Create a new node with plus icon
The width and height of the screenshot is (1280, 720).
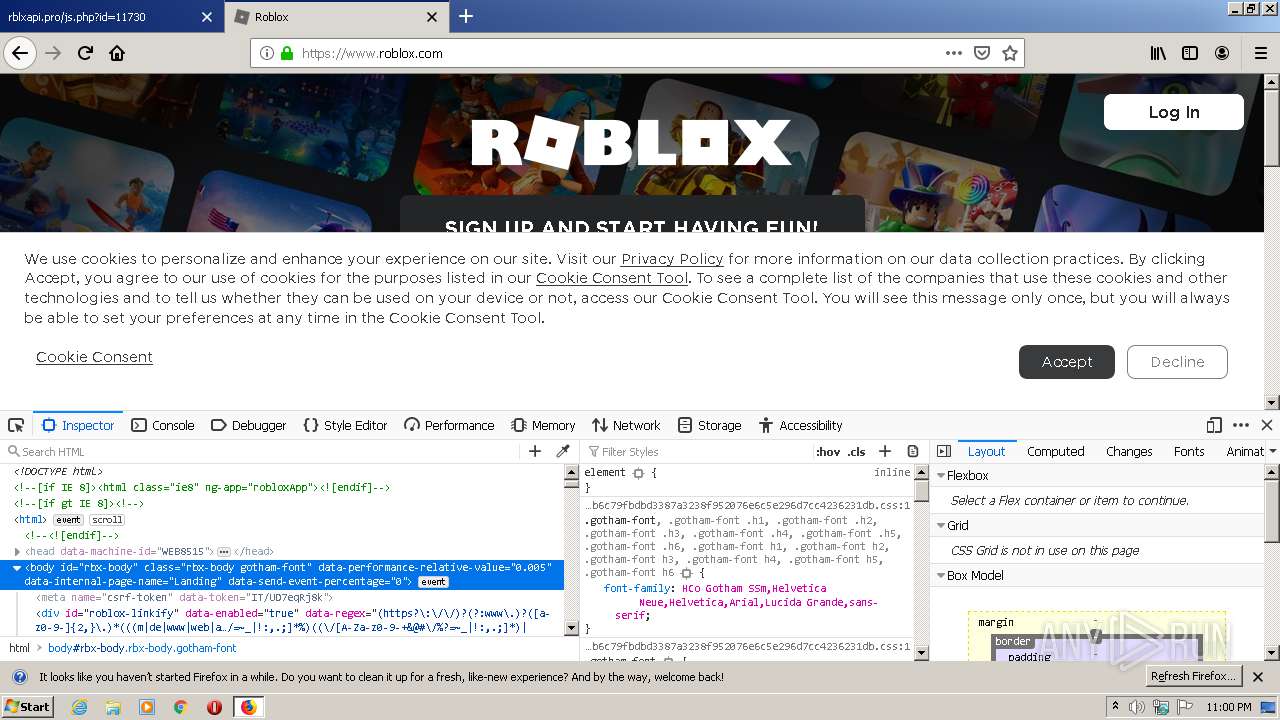pyautogui.click(x=535, y=451)
